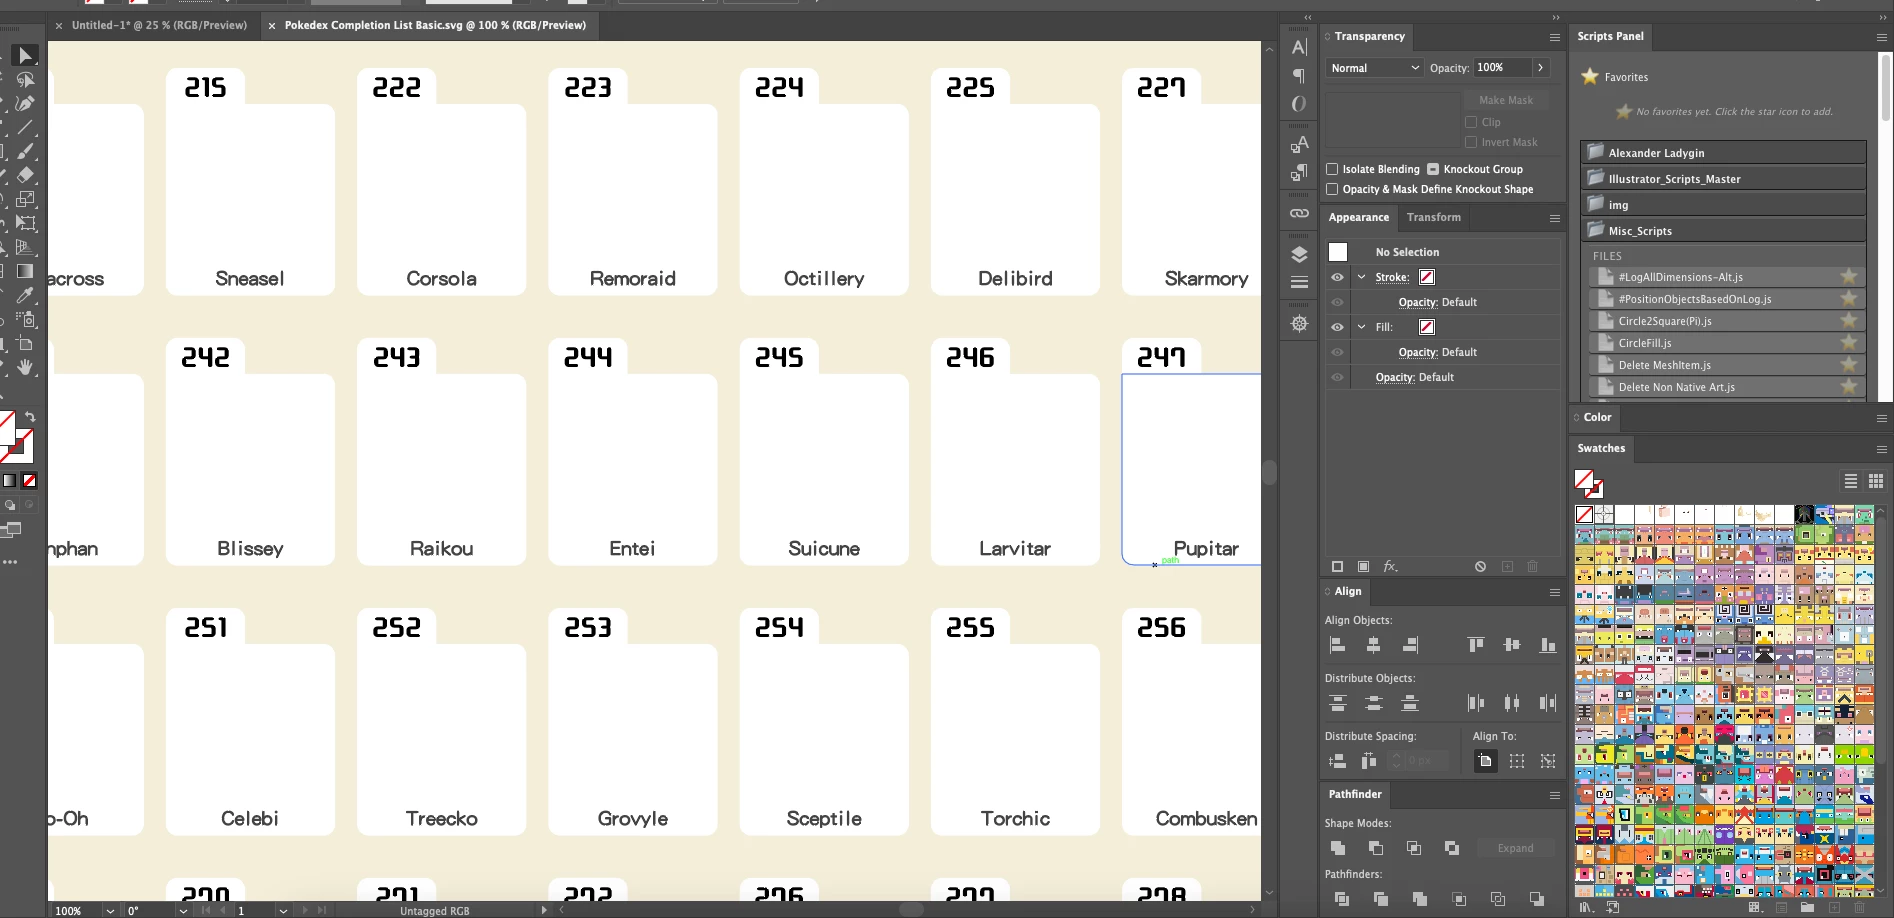Open the blending mode Normal dropdown

(1374, 68)
